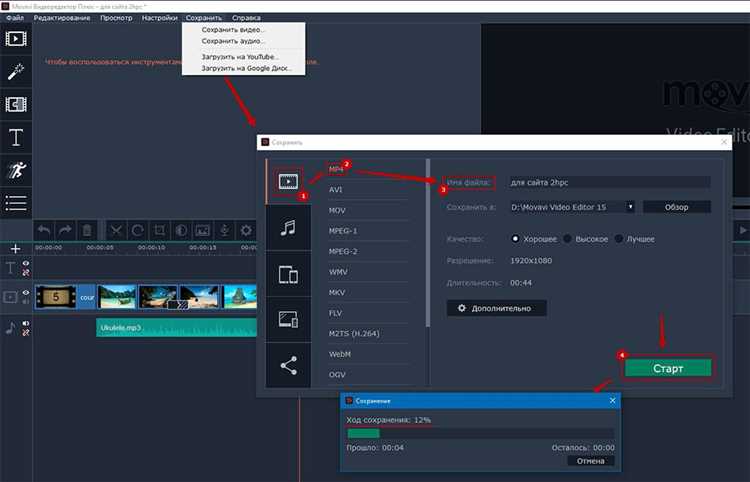This screenshot has width=750, height=482.
Task: Open the Дополнительно advanced settings button
Action: pyautogui.click(x=496, y=308)
